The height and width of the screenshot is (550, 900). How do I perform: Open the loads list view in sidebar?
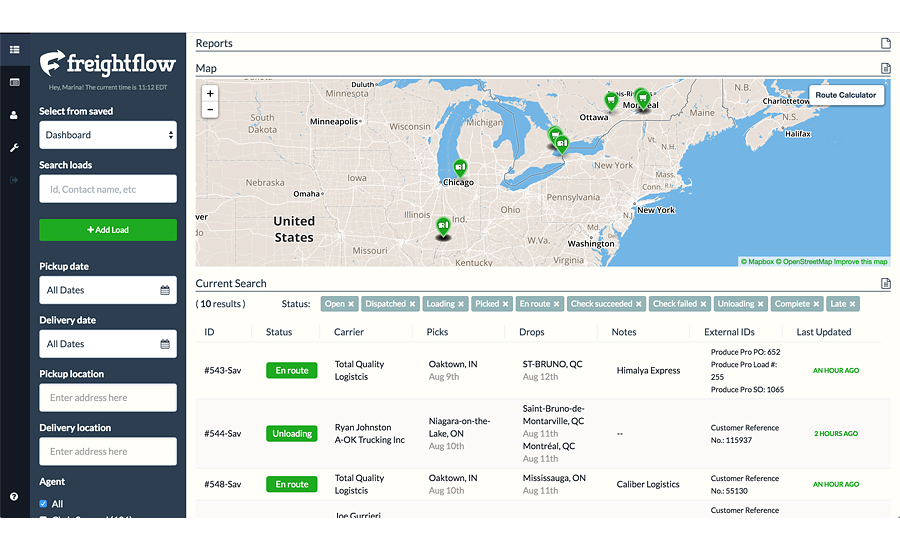tap(14, 49)
